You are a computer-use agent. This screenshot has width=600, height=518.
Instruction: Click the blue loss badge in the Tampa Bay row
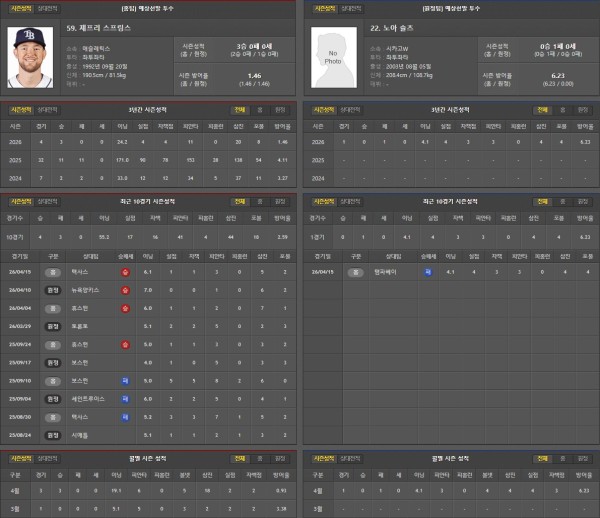[x=427, y=271]
